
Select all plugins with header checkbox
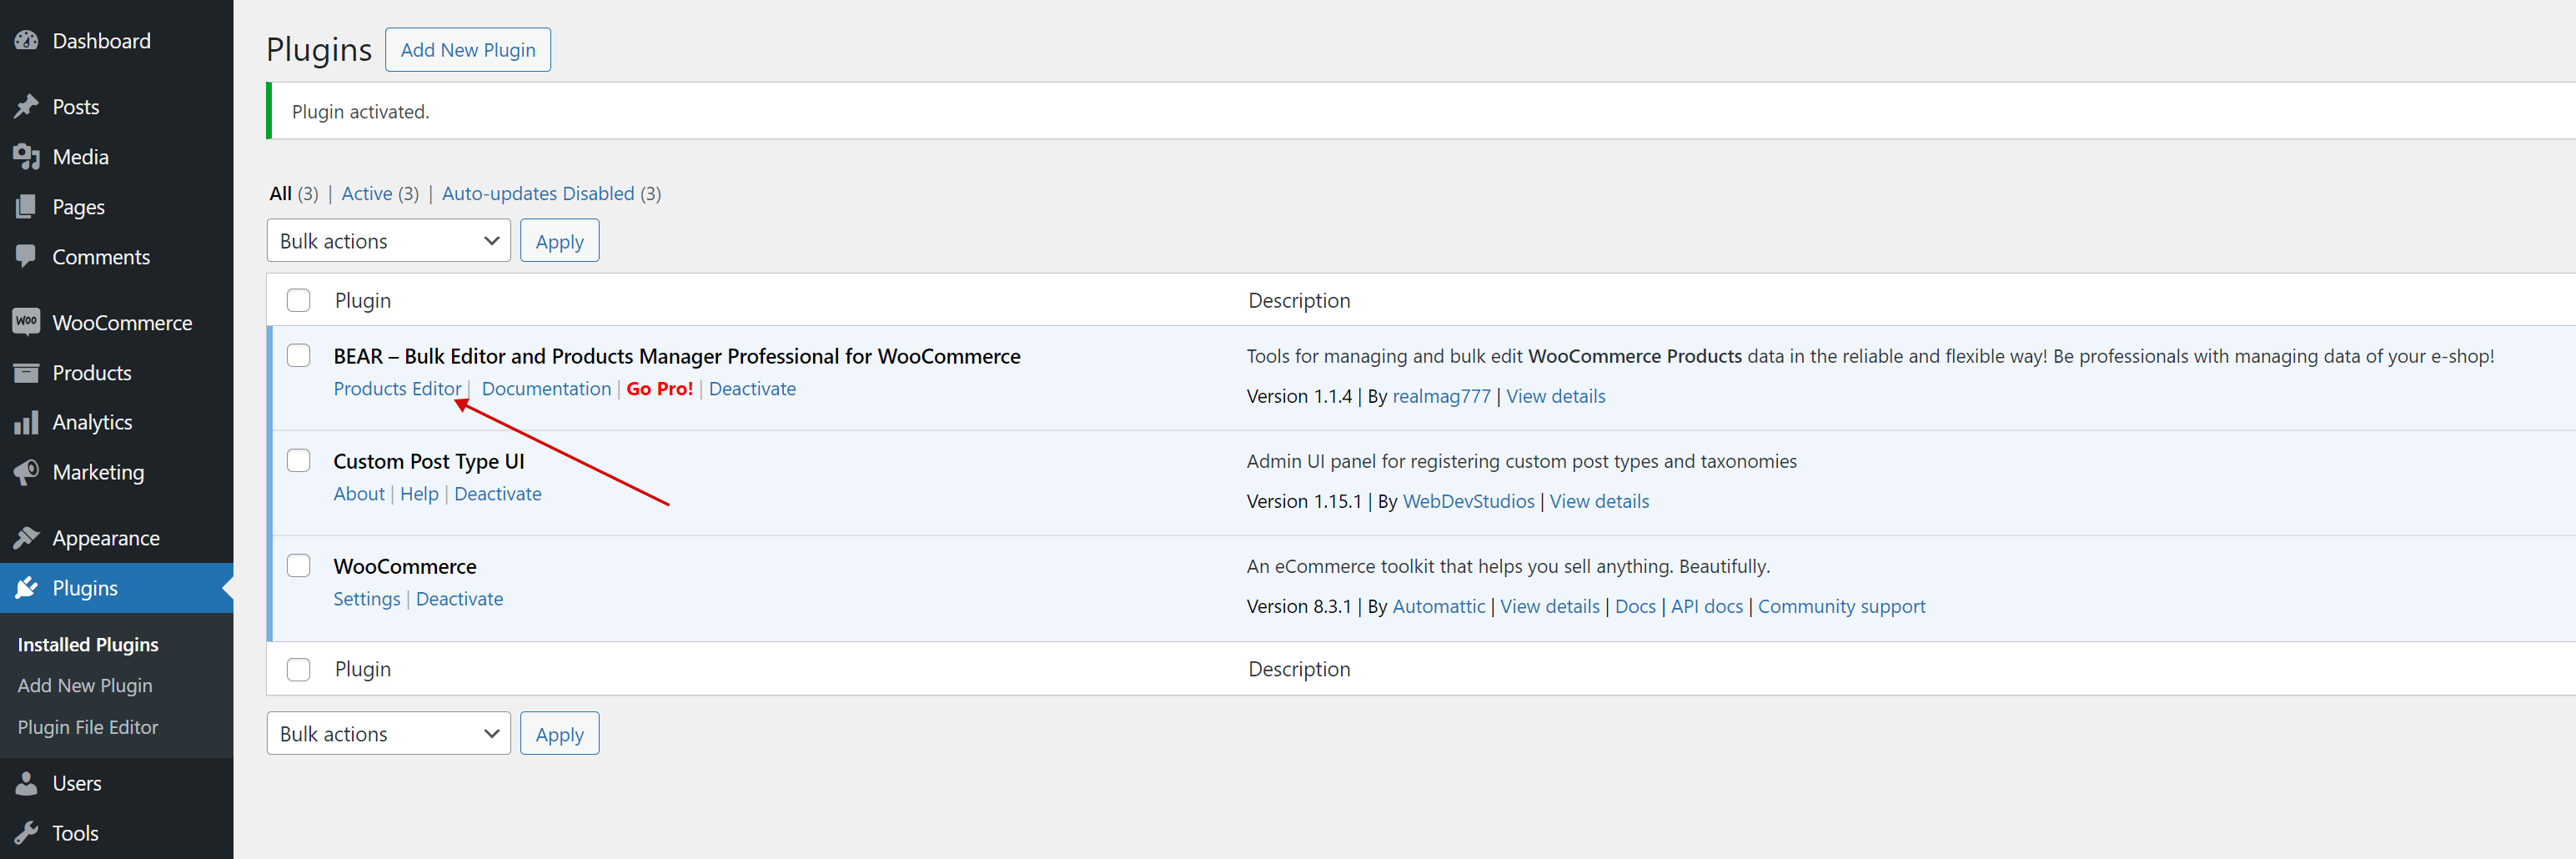point(298,300)
